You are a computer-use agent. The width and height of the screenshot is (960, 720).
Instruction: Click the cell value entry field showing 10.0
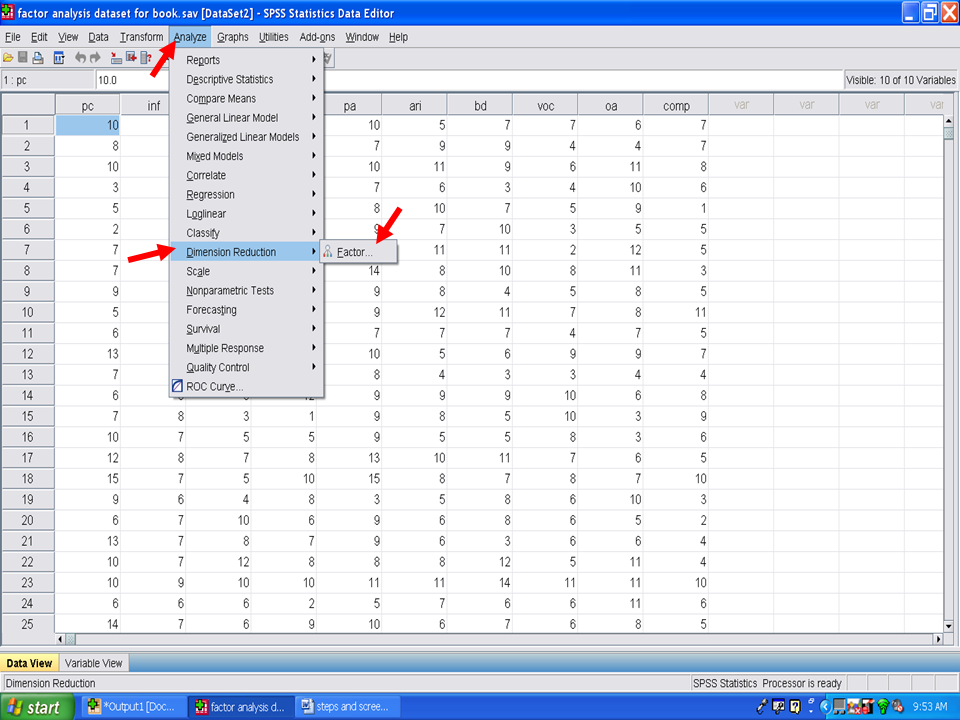468,80
